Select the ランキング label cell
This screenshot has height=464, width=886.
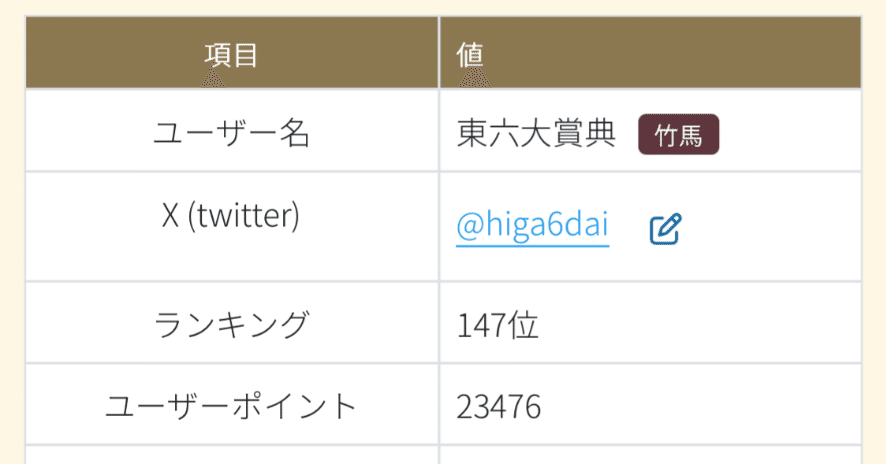coord(231,325)
